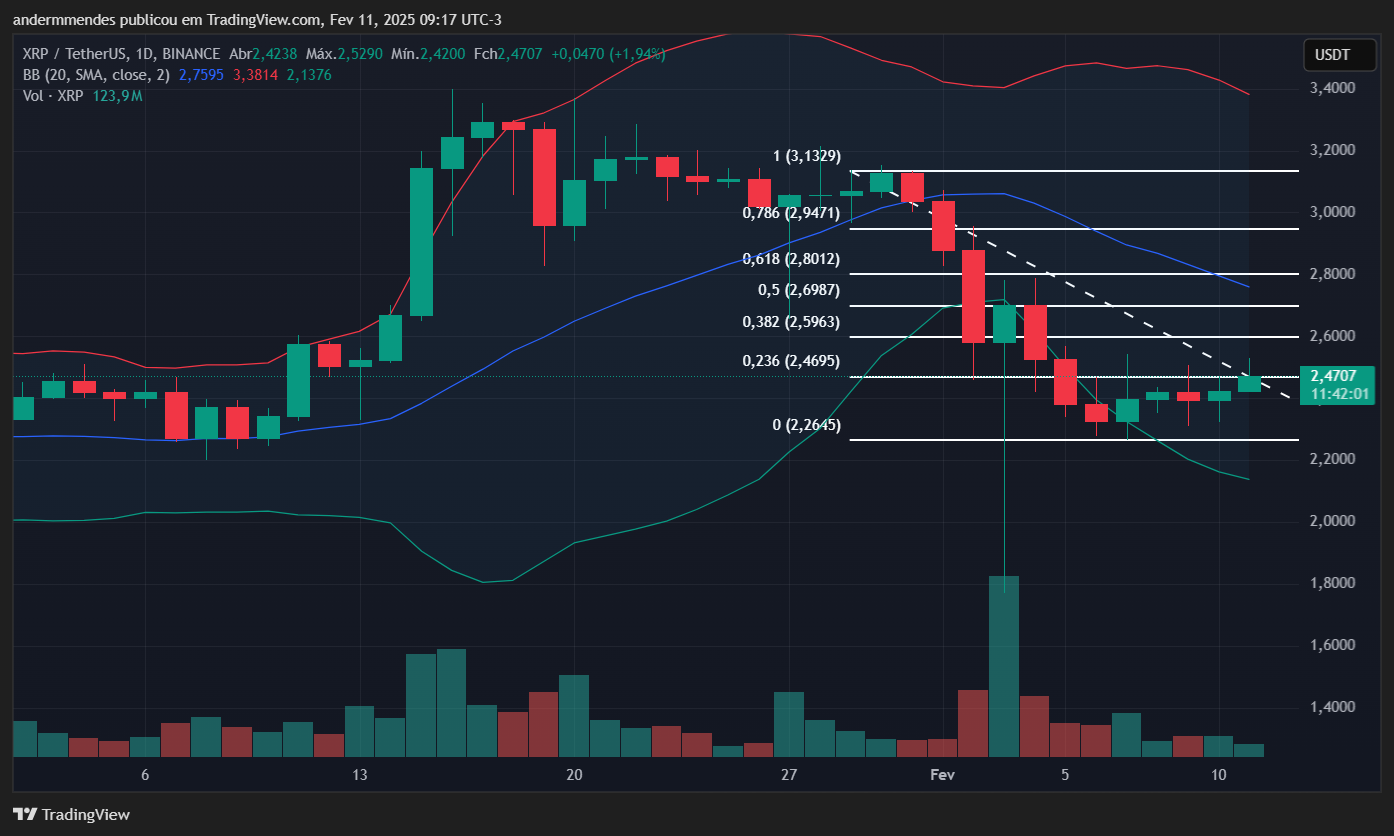Click the BB (20, SMA, close, 2) indicator label
Screen dimensions: 1394x836
tap(95, 75)
